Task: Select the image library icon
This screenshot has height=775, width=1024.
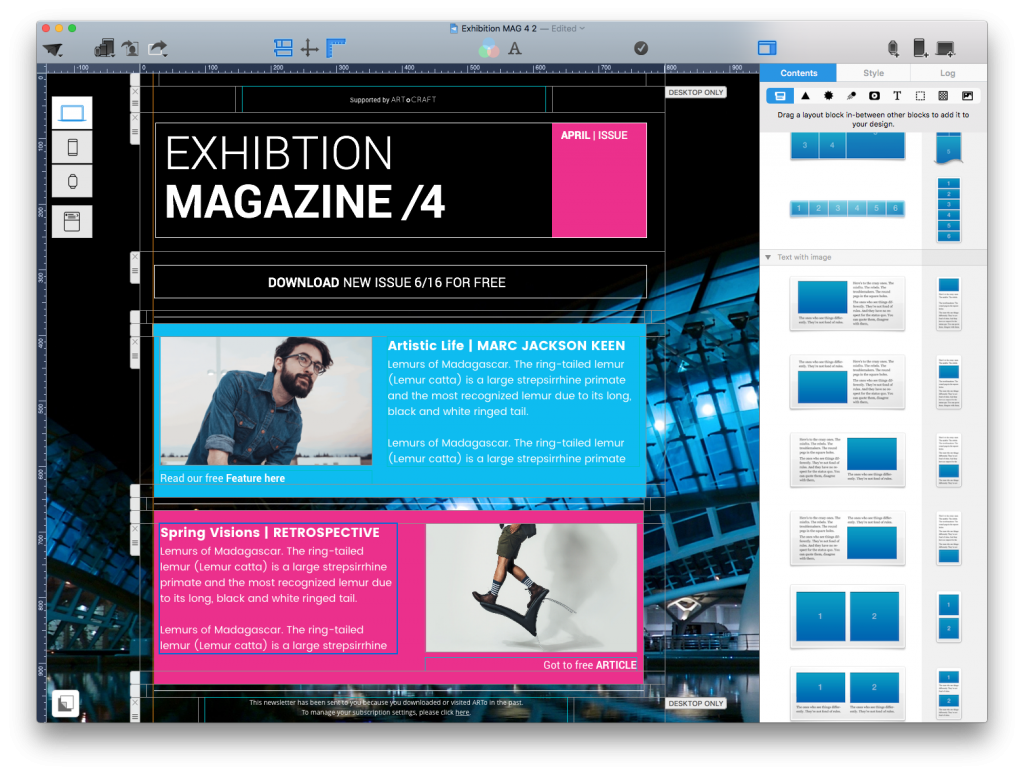Action: (x=967, y=96)
